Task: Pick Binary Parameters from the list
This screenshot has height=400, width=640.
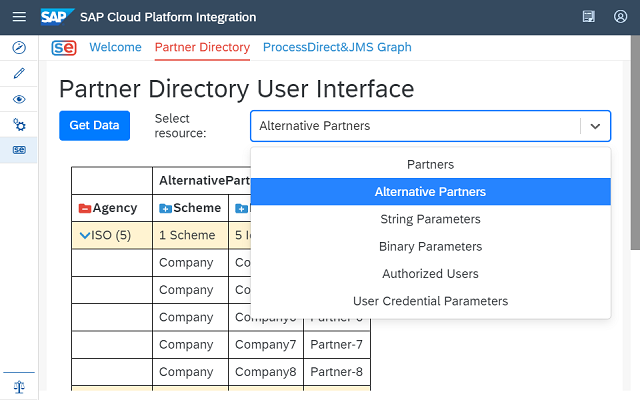Action: tap(430, 246)
